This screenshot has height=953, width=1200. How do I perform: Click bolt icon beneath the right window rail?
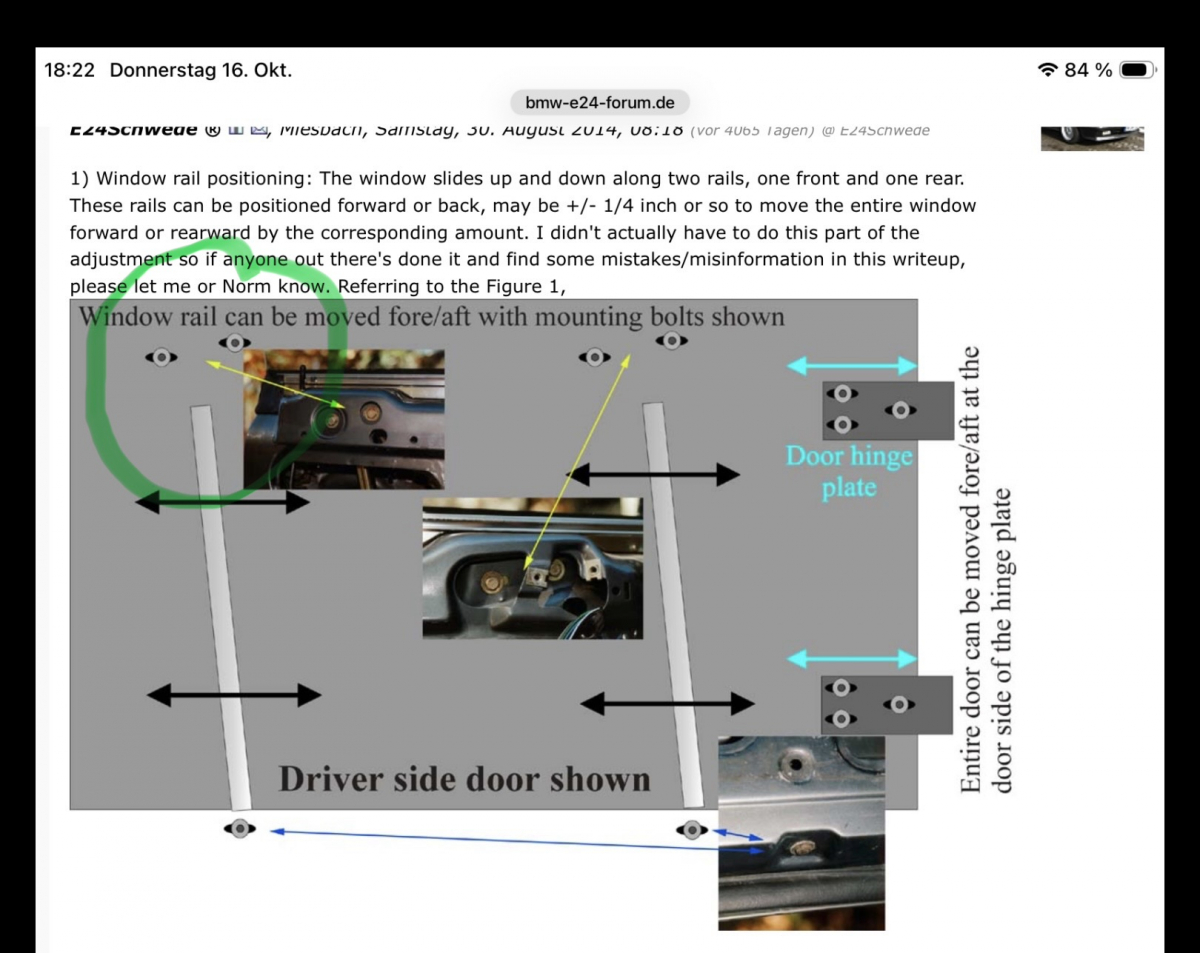pyautogui.click(x=691, y=829)
